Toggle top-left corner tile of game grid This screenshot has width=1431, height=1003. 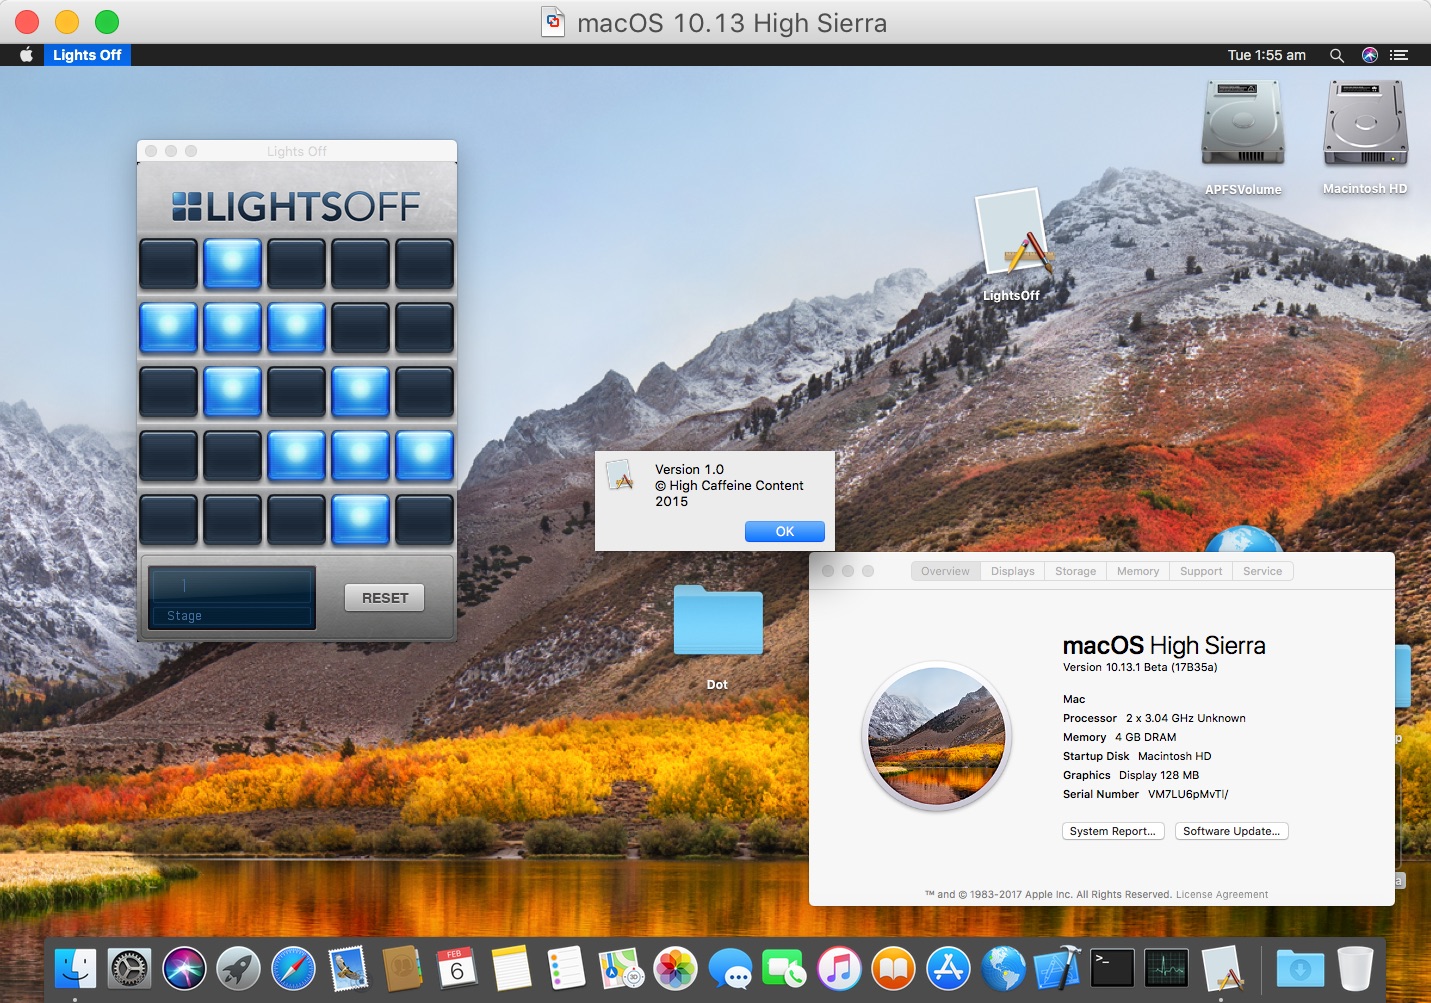168,264
